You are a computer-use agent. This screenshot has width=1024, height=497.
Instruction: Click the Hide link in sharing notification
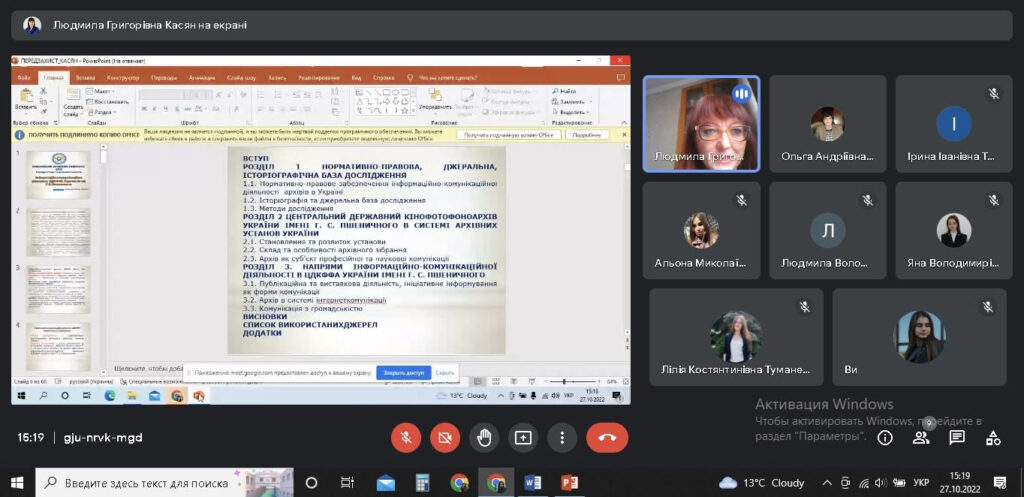click(445, 372)
